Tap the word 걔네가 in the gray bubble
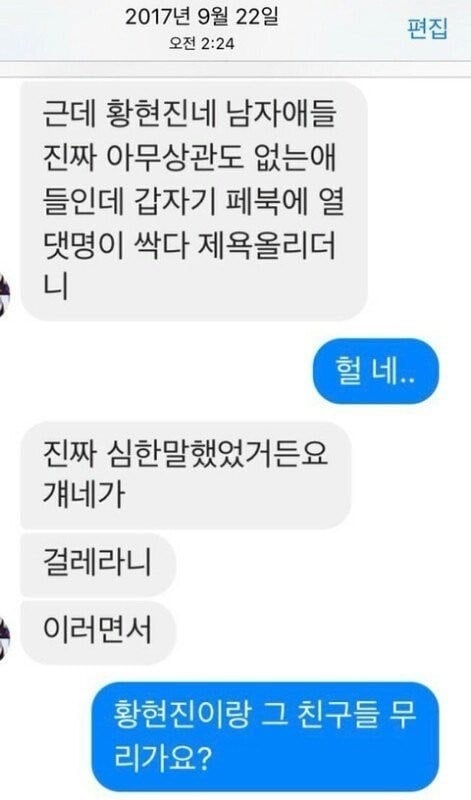The width and height of the screenshot is (471, 800). point(84,493)
